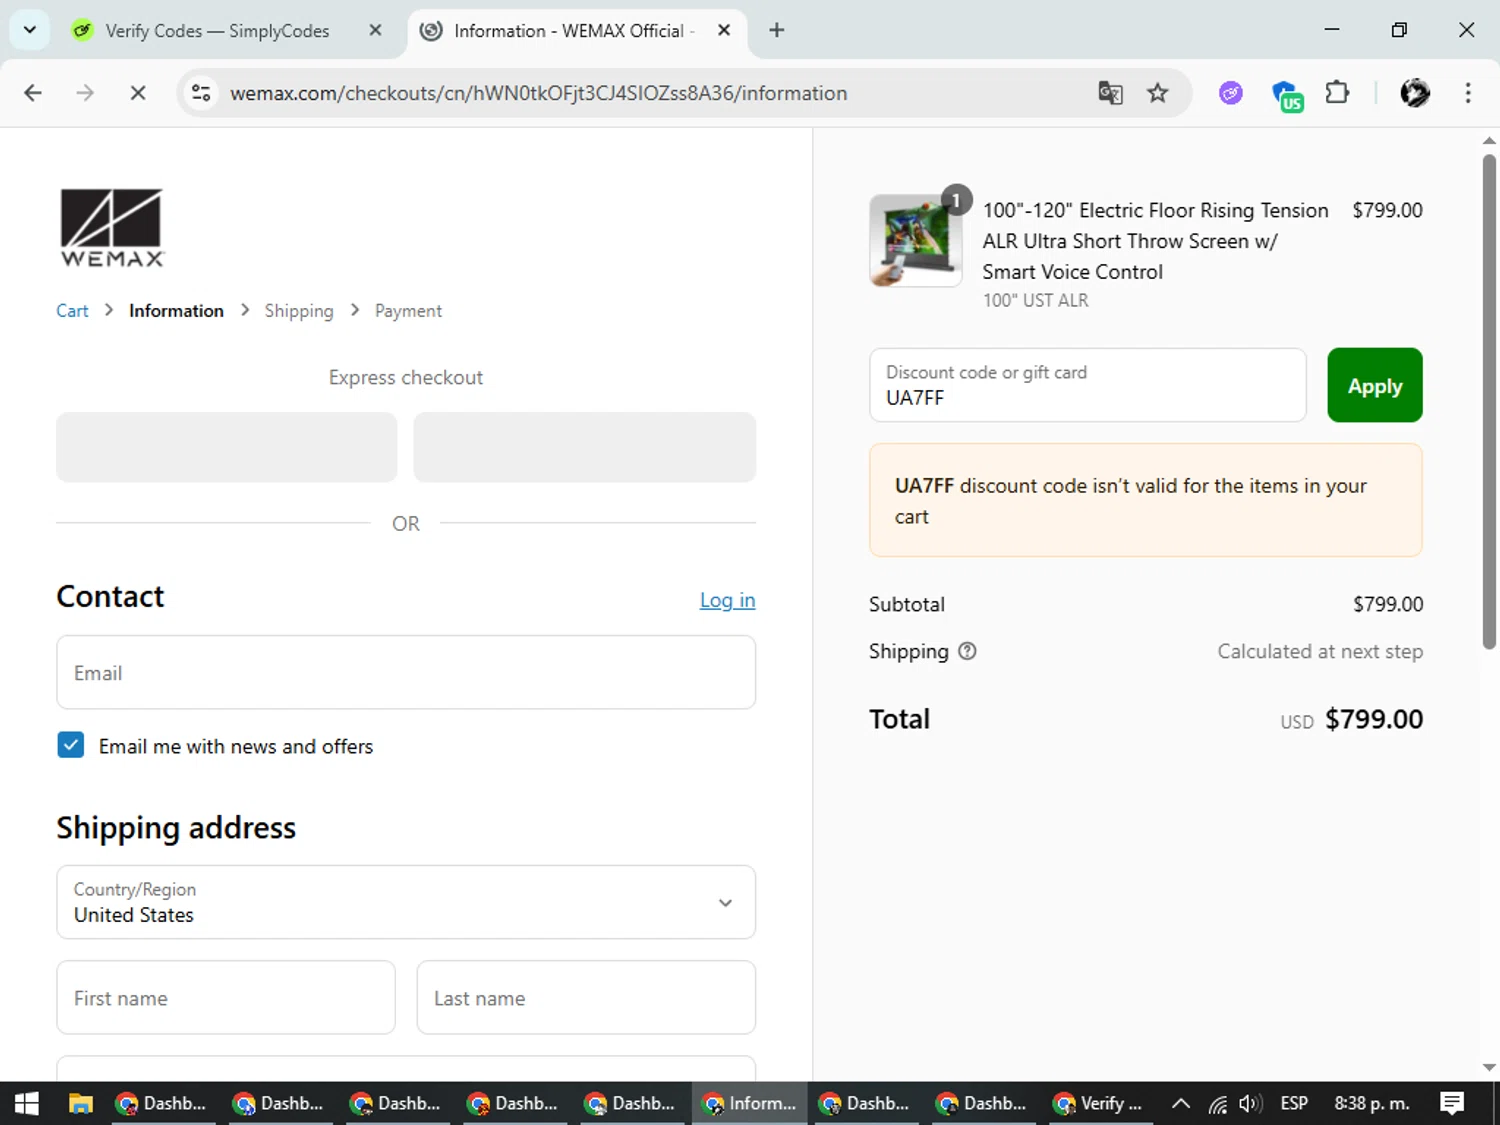Switch to Verify ... Chrome taskbar window
This screenshot has height=1125, width=1500.
[x=1100, y=1103]
